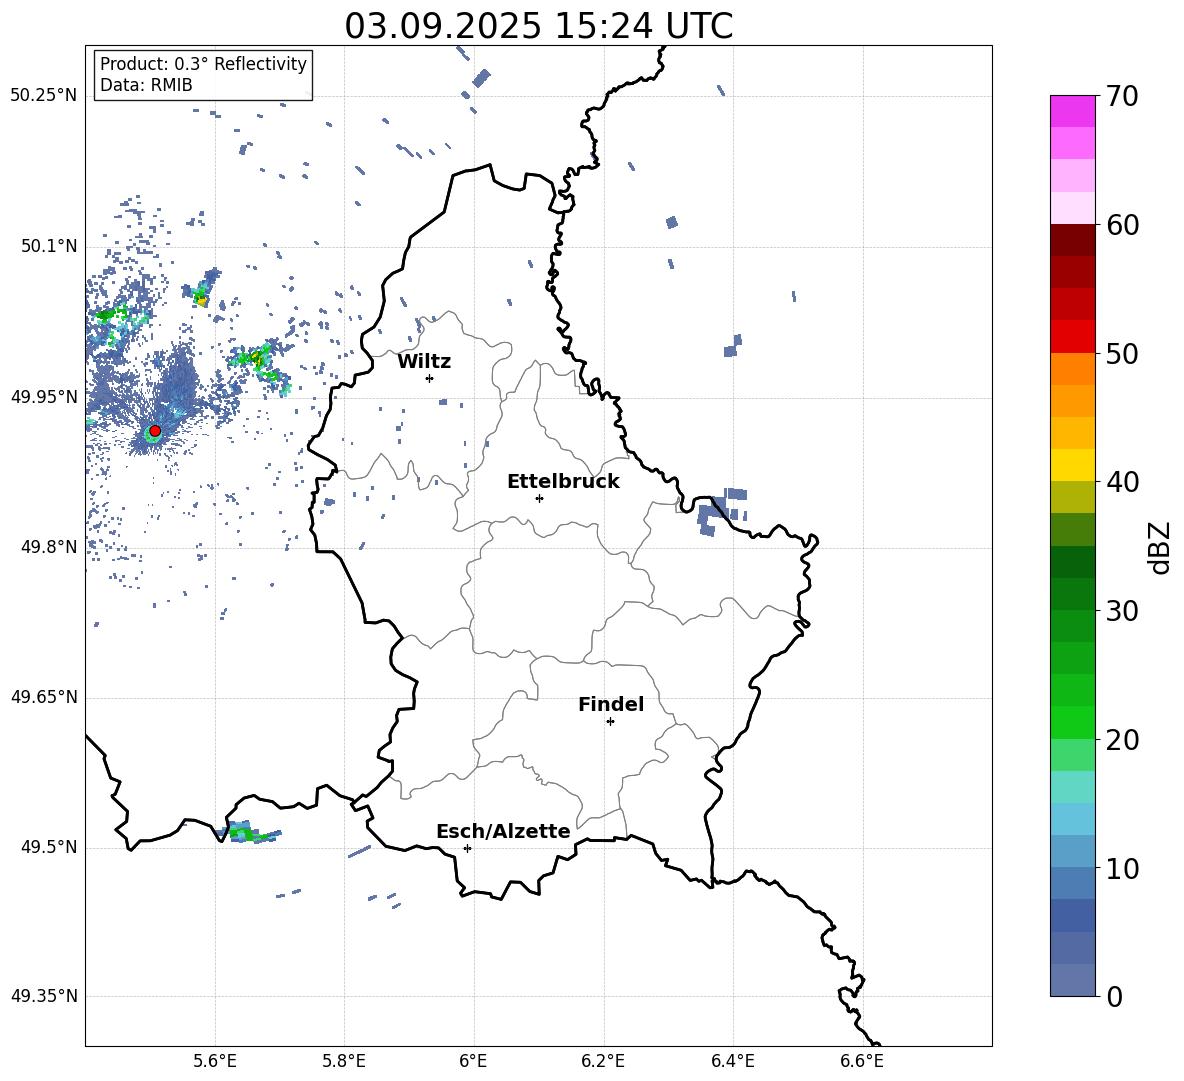Click the 60 colorbar tick label
Image resolution: width=1184 pixels, height=1081 pixels.
1122,225
